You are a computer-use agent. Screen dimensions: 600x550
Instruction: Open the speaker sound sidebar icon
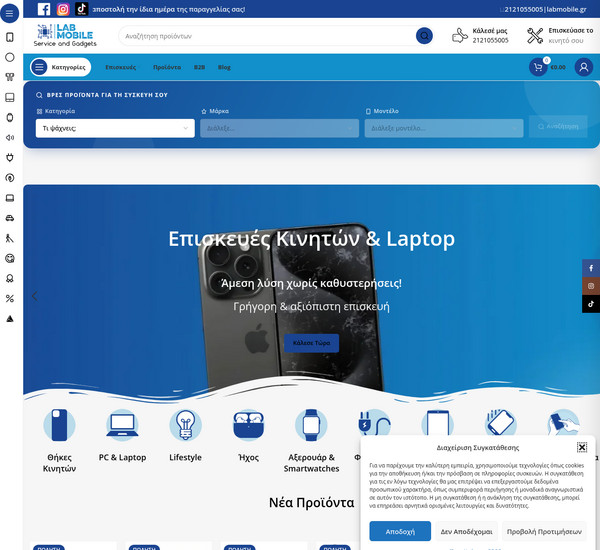tap(10, 137)
